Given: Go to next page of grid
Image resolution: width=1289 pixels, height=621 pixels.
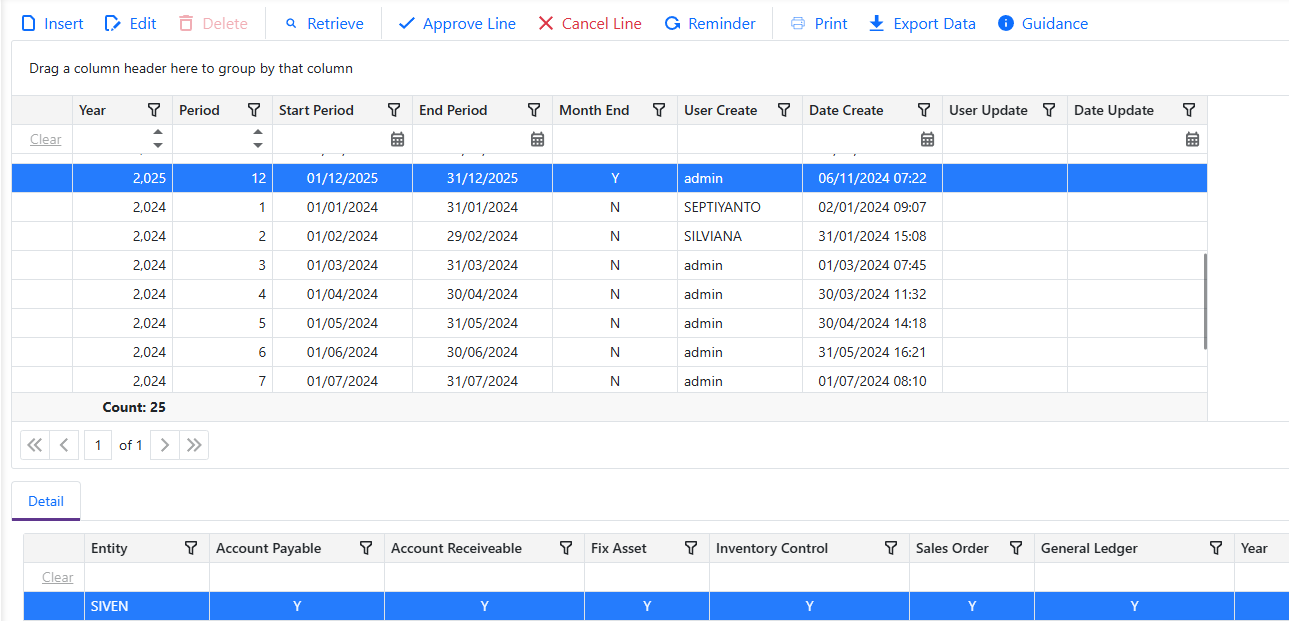Looking at the screenshot, I should click(x=165, y=445).
